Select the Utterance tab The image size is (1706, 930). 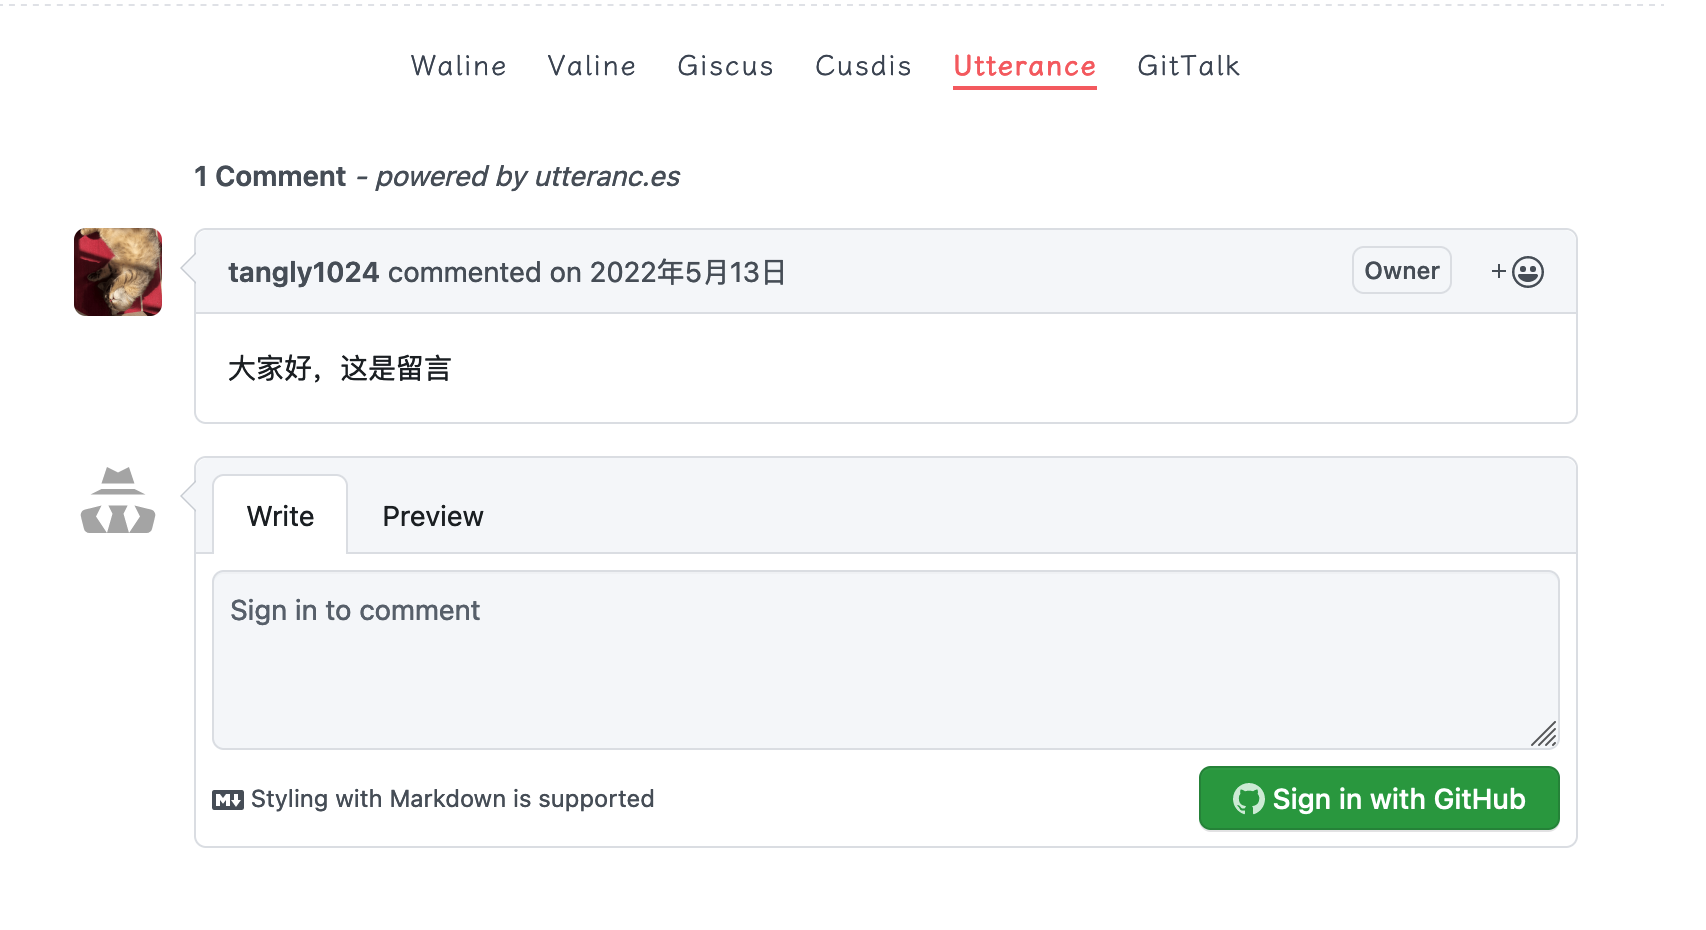coord(1025,66)
